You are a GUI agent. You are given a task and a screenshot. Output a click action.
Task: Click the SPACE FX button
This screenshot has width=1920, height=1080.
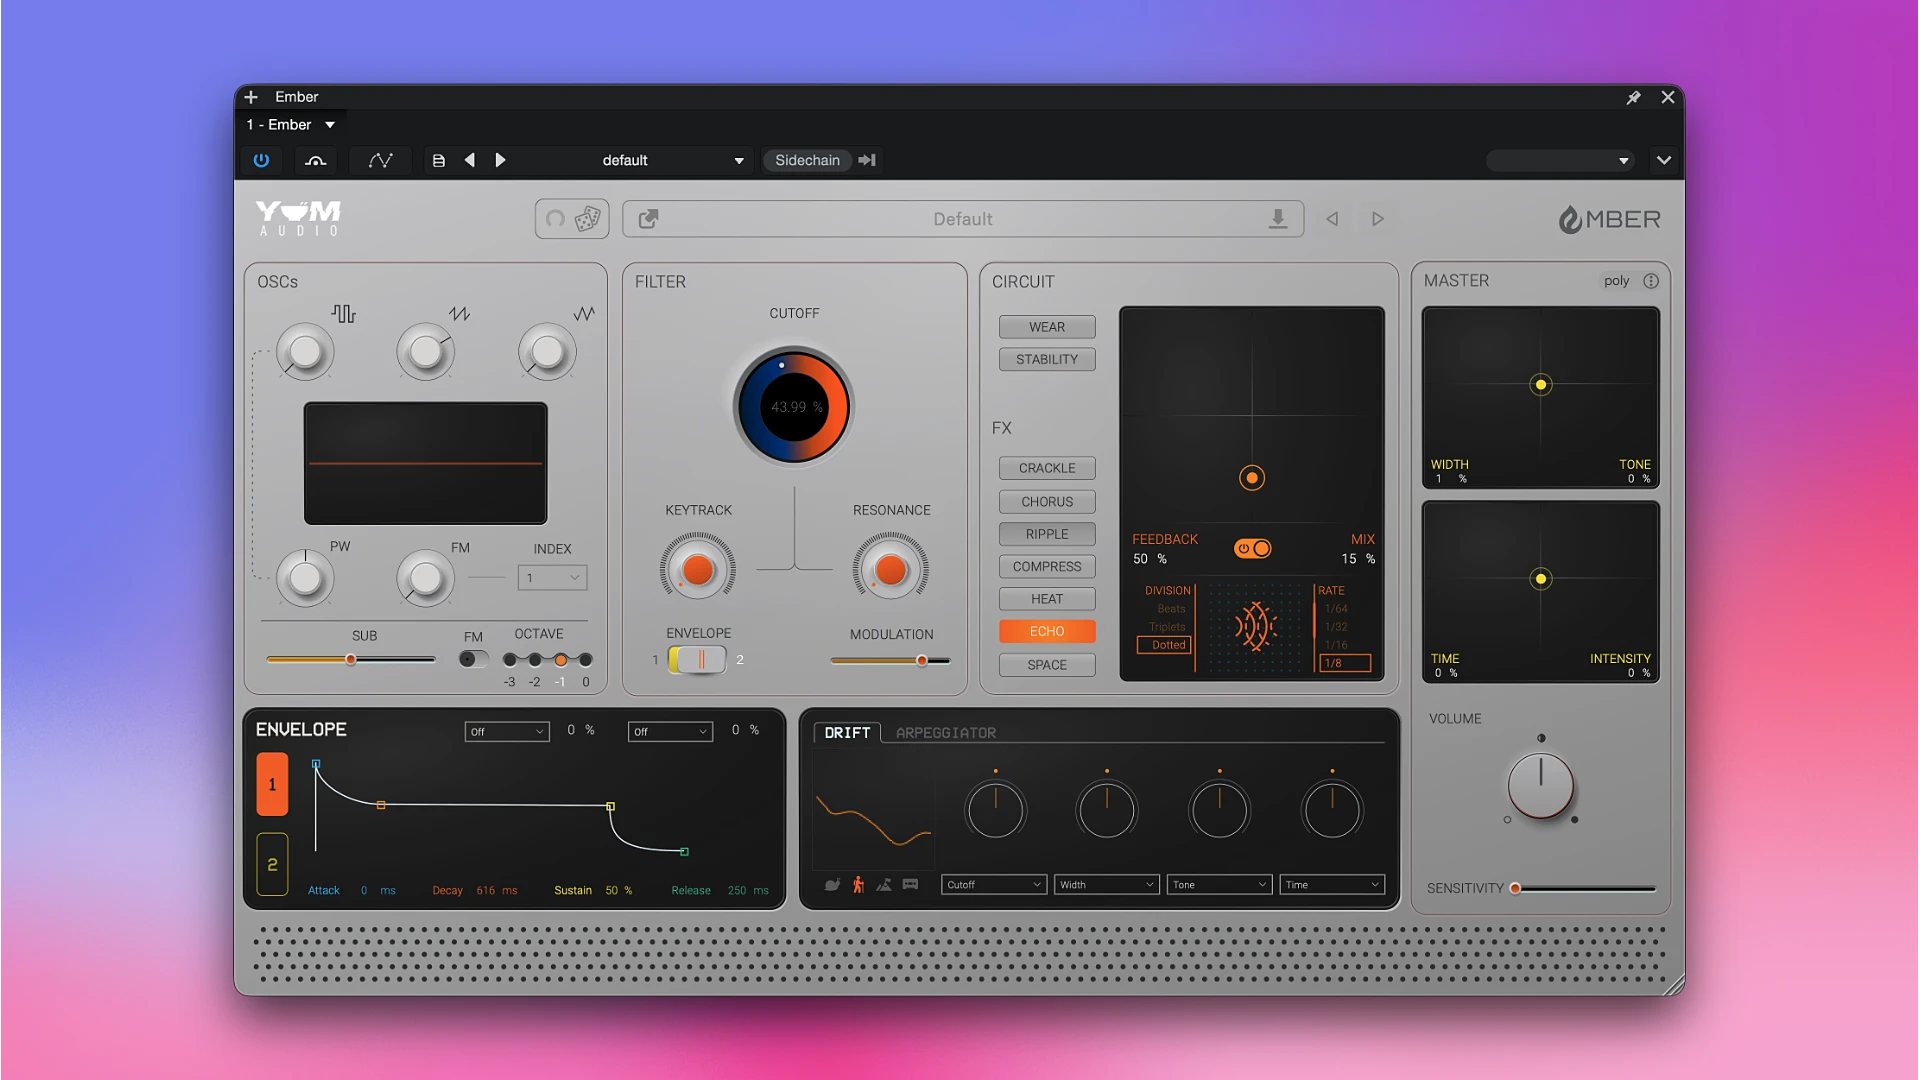1047,665
